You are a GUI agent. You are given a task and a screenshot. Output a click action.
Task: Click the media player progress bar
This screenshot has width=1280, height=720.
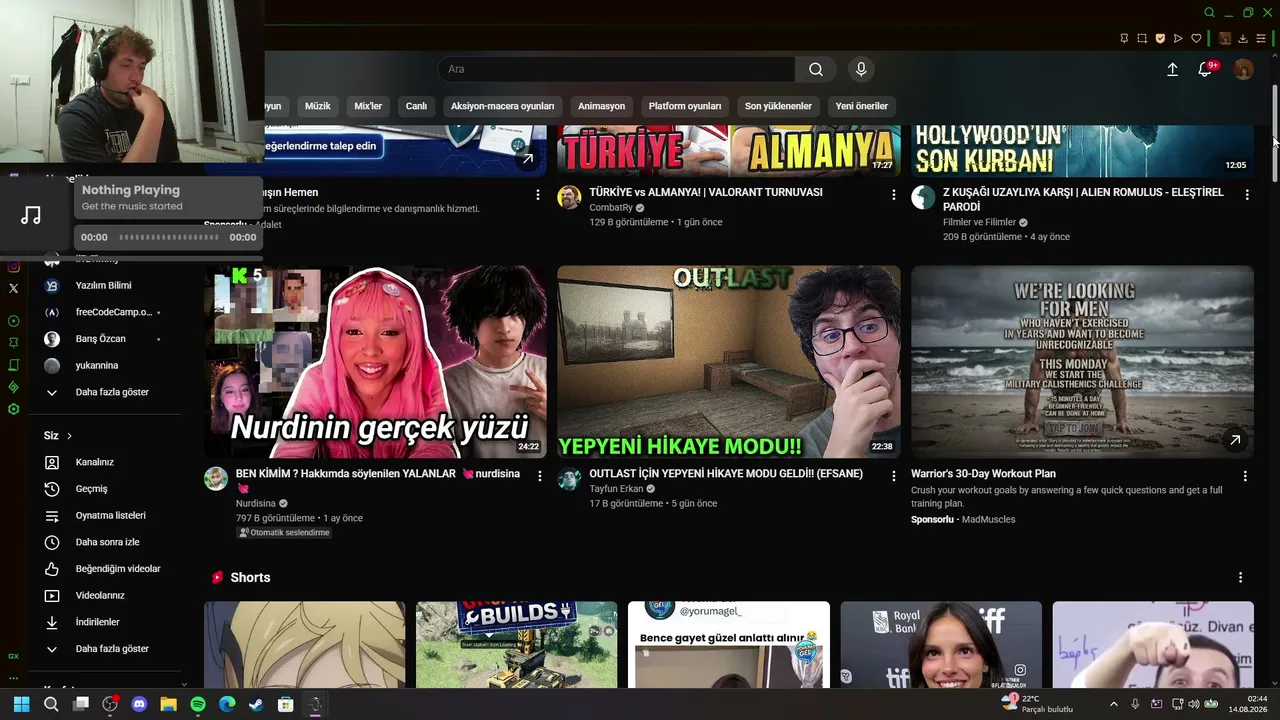(169, 237)
